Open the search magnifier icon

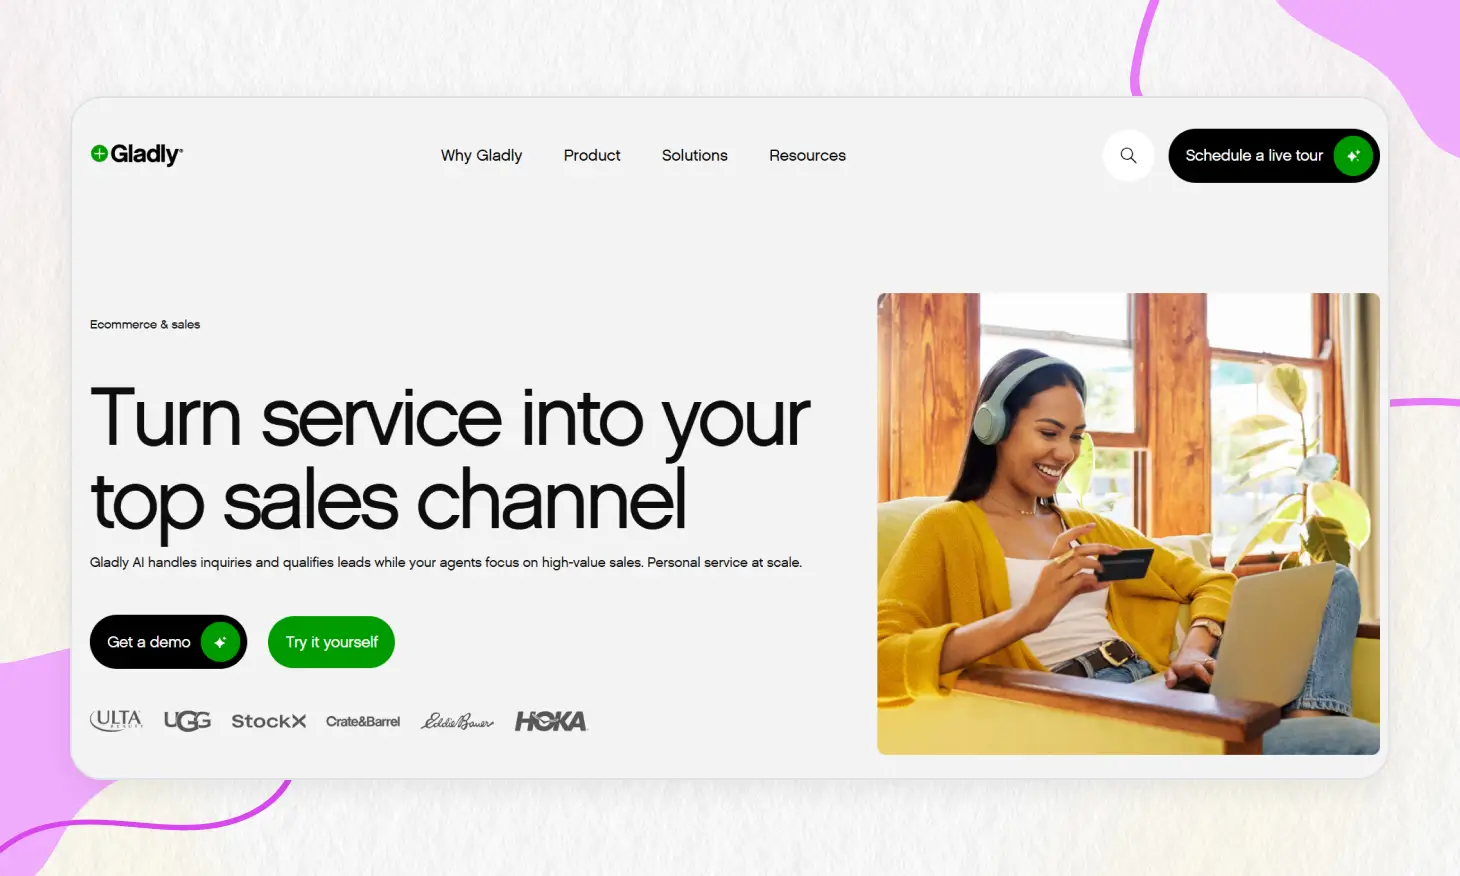click(1128, 155)
